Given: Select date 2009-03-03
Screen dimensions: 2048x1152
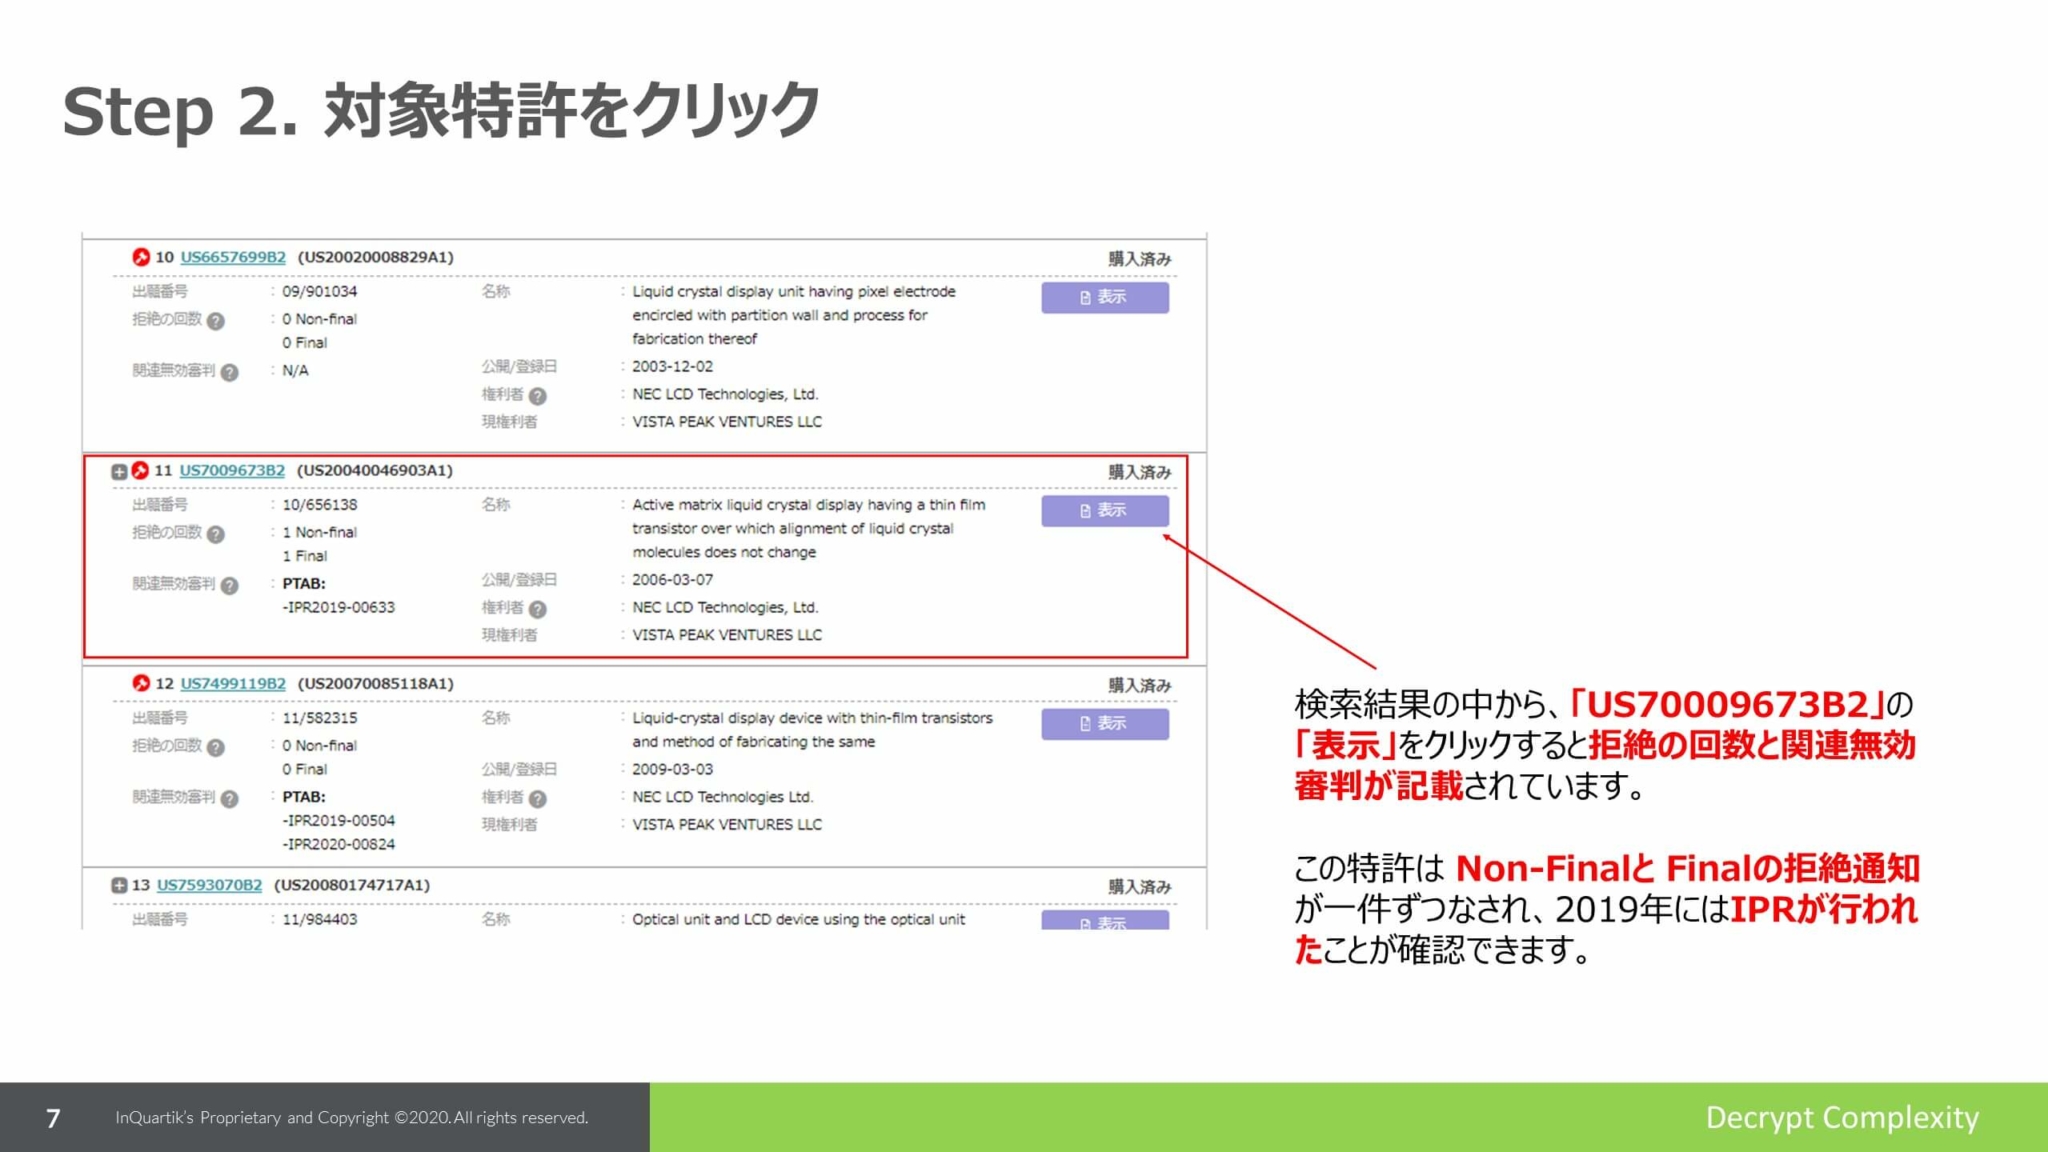Looking at the screenshot, I should coord(672,769).
